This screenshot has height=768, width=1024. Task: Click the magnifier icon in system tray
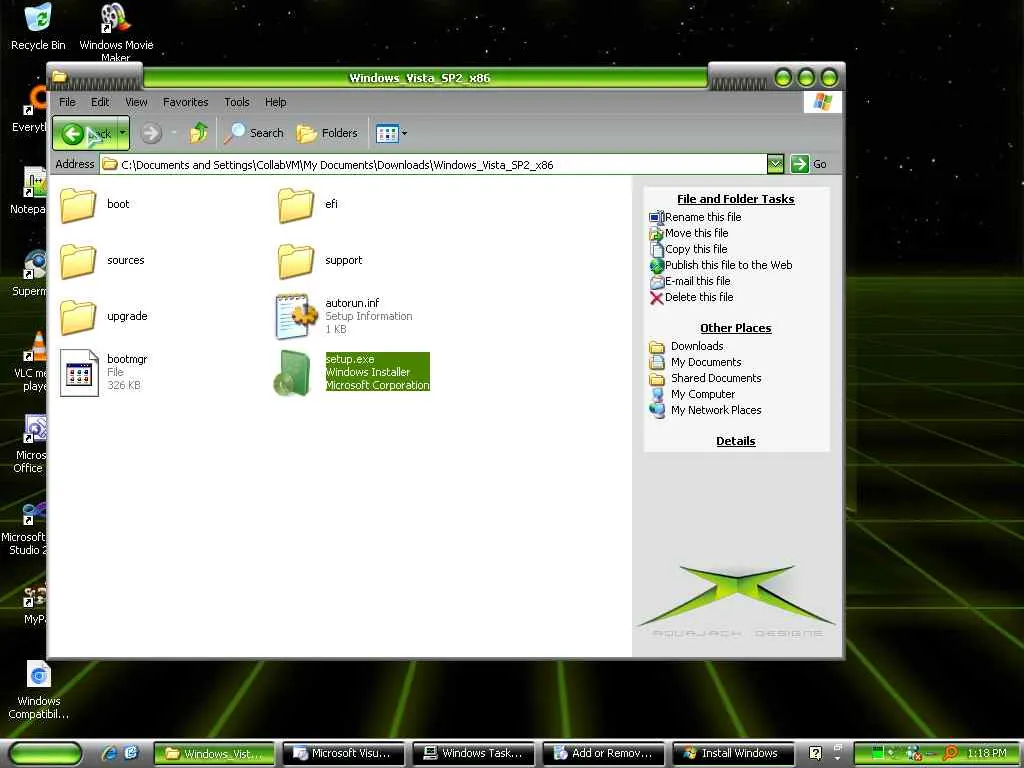coord(951,753)
